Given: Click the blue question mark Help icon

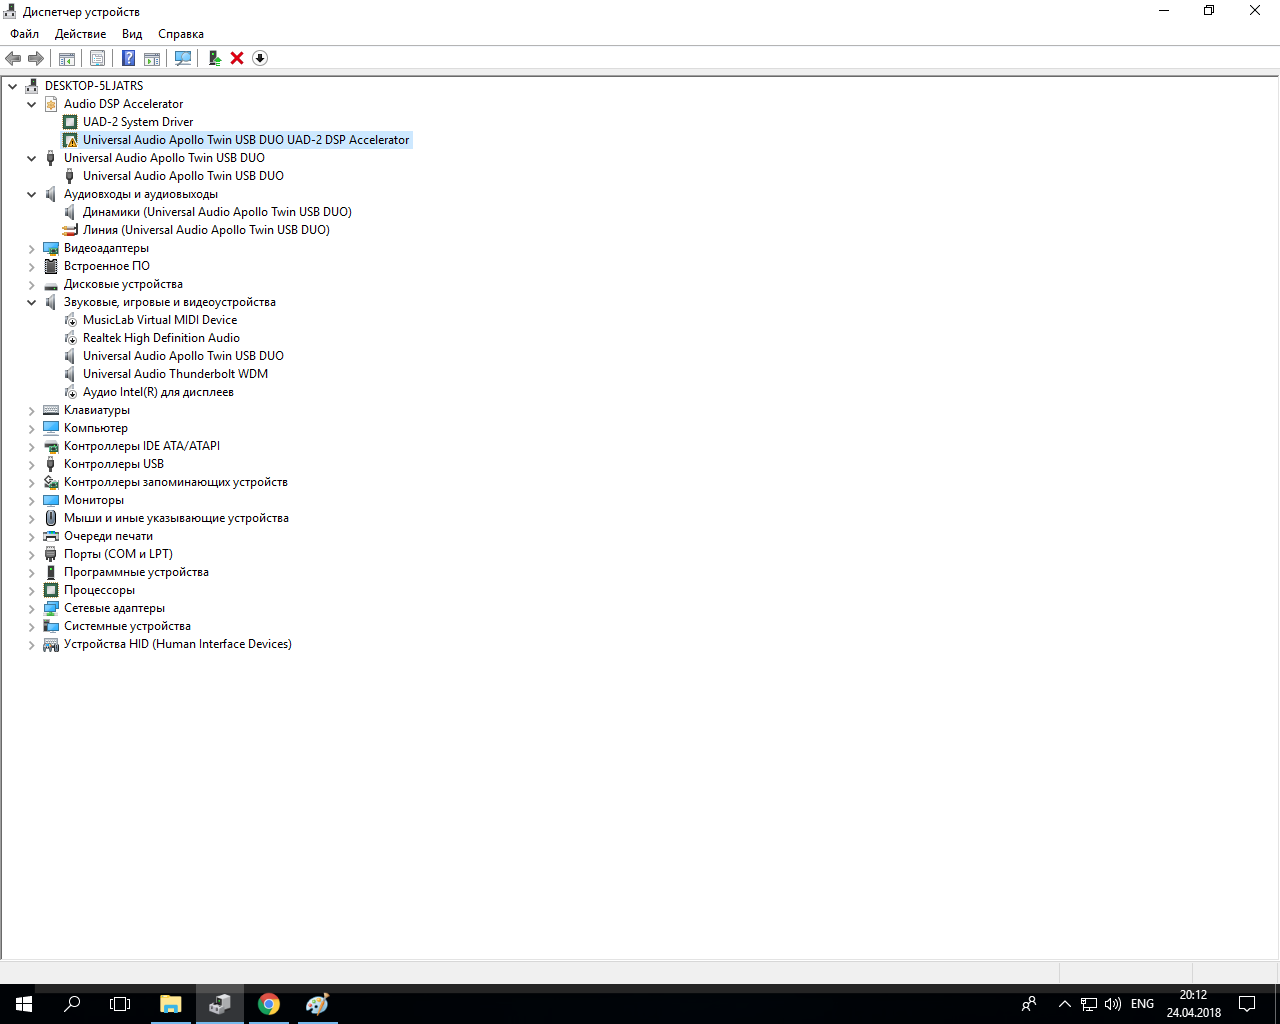Looking at the screenshot, I should click(x=128, y=58).
